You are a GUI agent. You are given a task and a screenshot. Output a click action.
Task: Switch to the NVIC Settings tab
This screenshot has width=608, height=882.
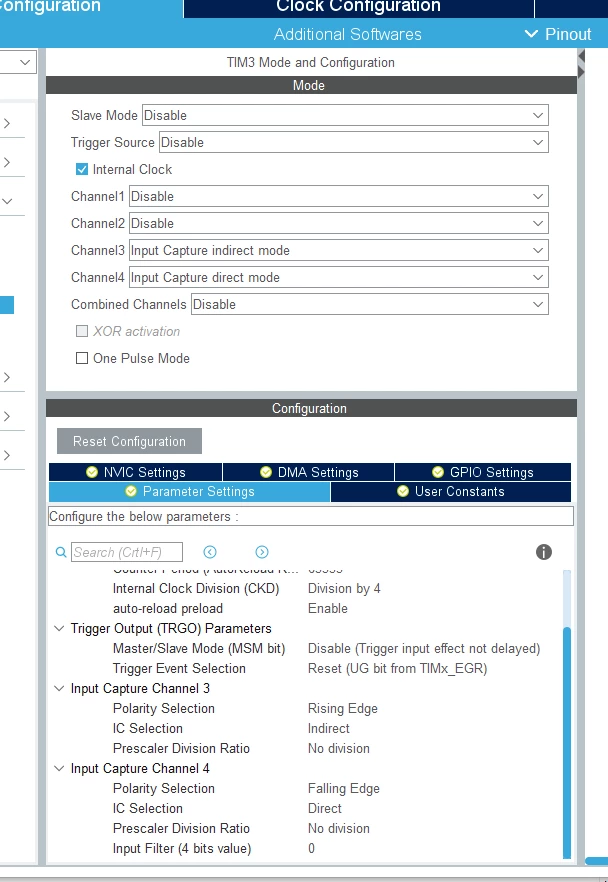click(x=136, y=472)
